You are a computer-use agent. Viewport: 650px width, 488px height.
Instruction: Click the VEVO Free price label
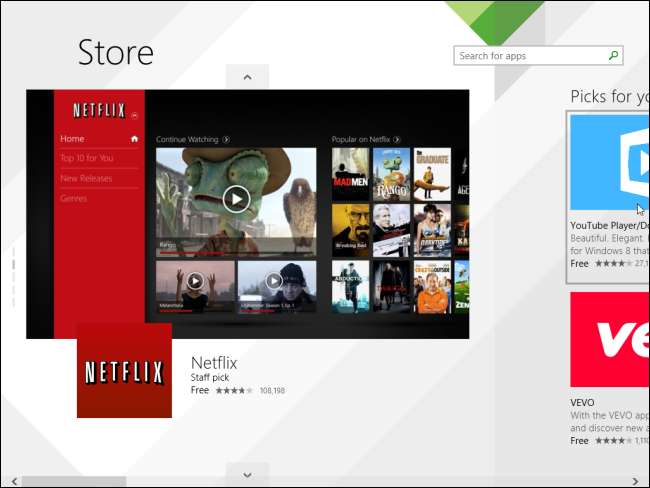580,441
